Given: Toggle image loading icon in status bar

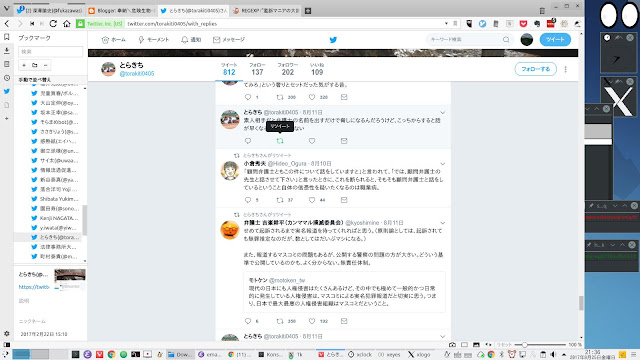Looking at the screenshot, I should click(x=476, y=345).
